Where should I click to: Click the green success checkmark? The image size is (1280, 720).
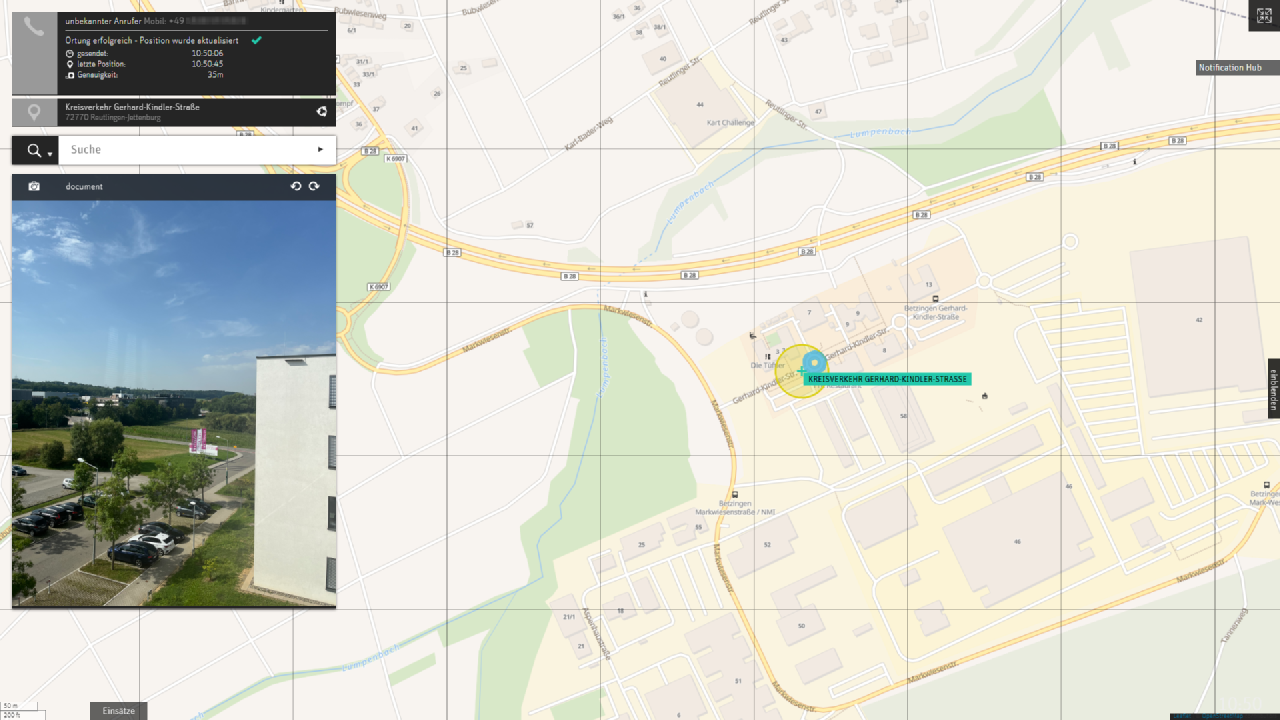click(x=257, y=40)
